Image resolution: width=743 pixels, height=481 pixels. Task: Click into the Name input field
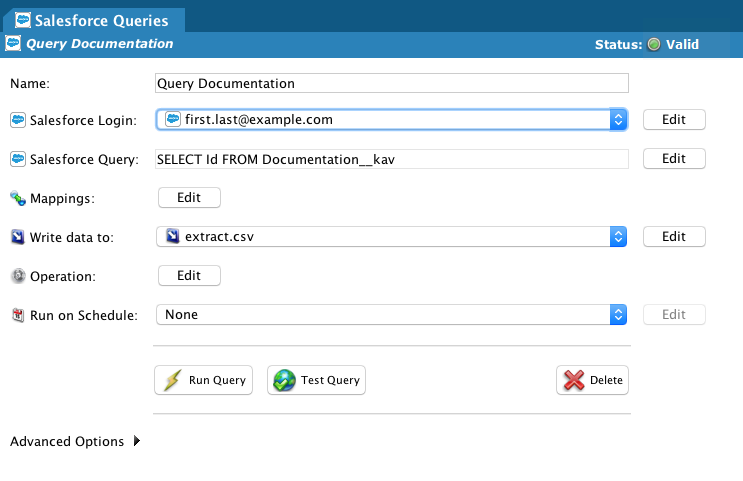pyautogui.click(x=392, y=83)
